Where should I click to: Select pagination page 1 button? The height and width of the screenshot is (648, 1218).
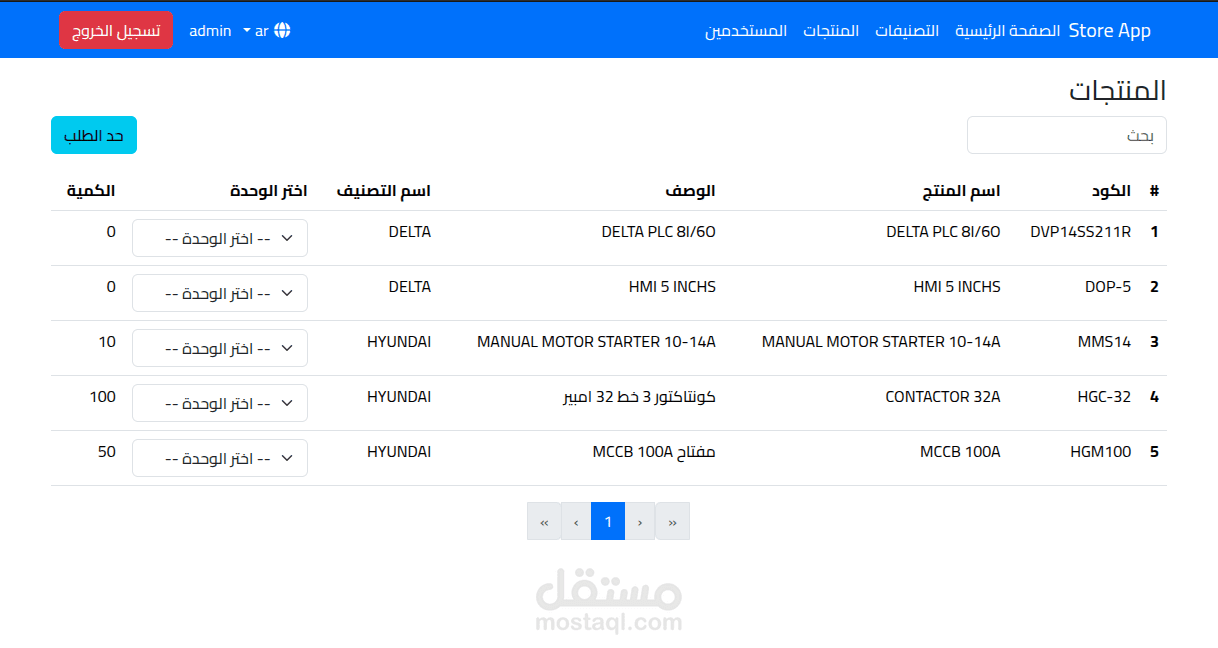pyautogui.click(x=608, y=521)
